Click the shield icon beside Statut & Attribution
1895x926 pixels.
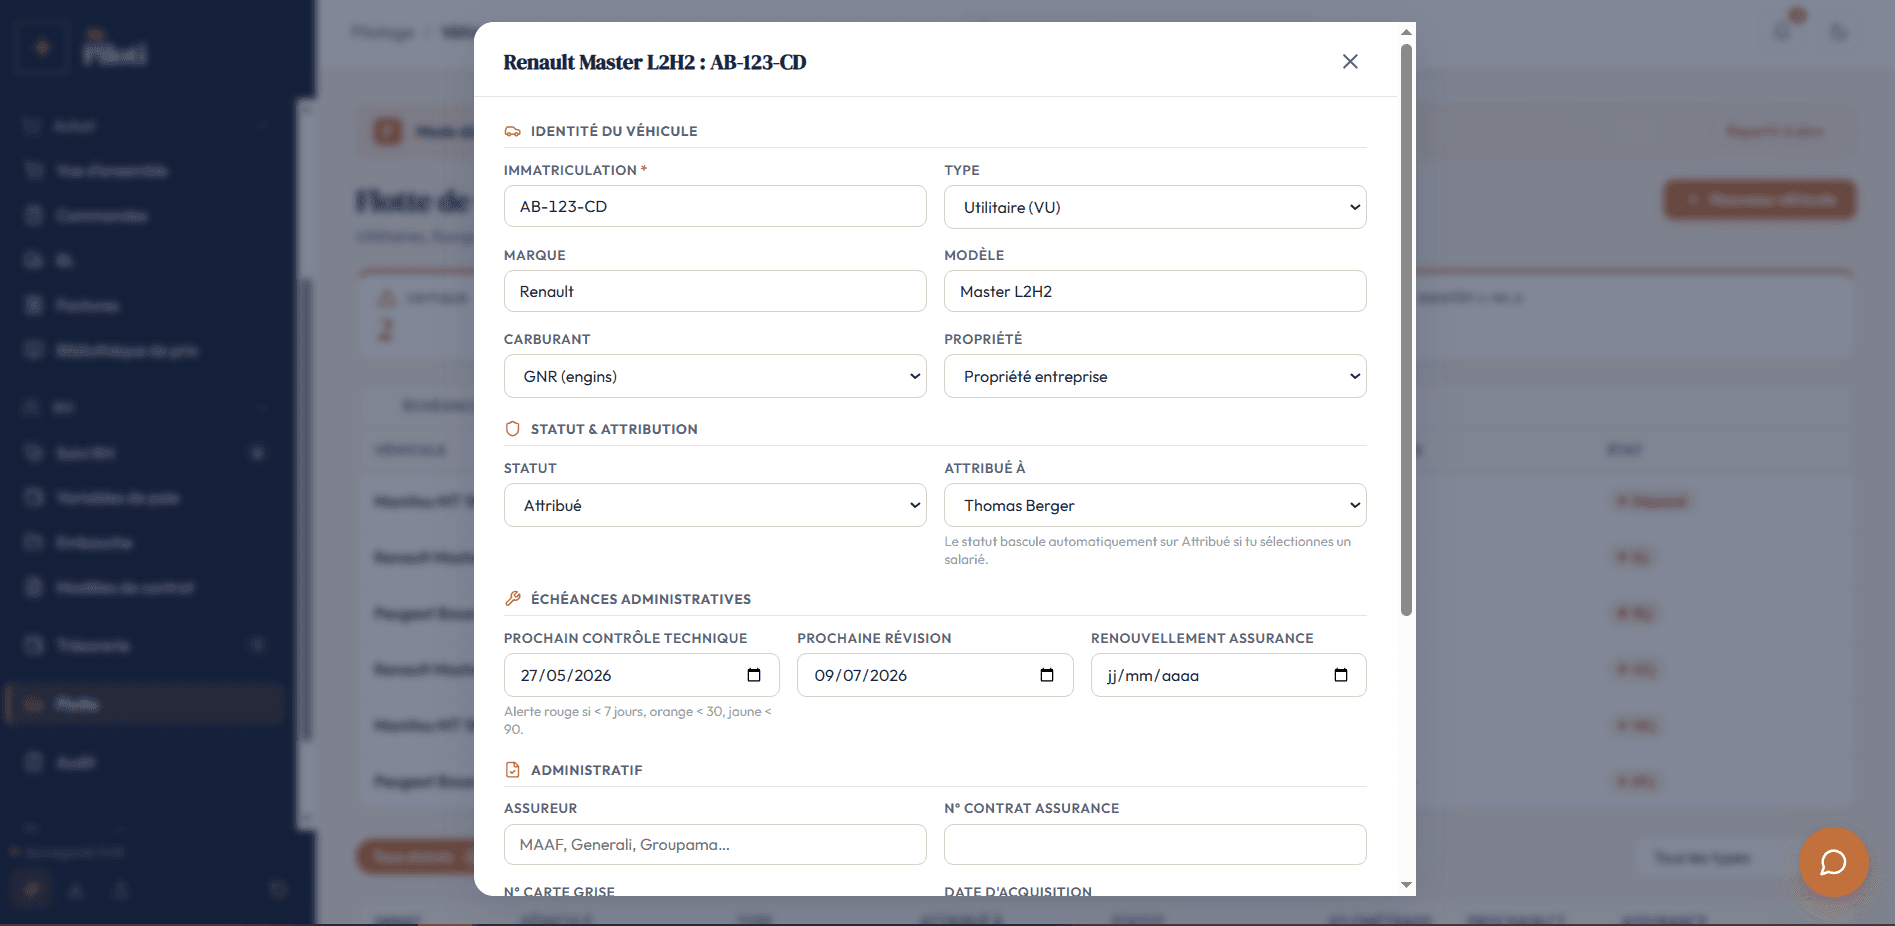point(513,429)
